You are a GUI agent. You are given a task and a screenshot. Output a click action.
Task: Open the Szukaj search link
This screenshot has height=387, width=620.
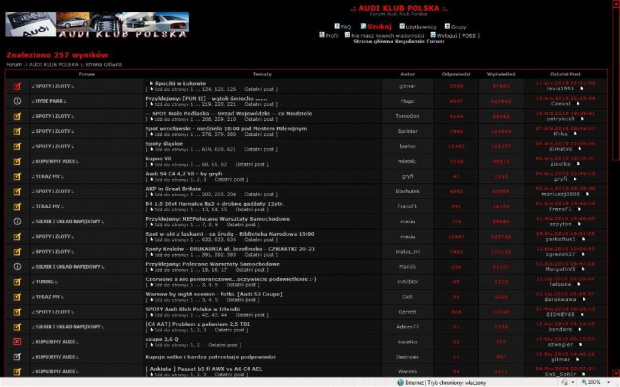point(379,26)
